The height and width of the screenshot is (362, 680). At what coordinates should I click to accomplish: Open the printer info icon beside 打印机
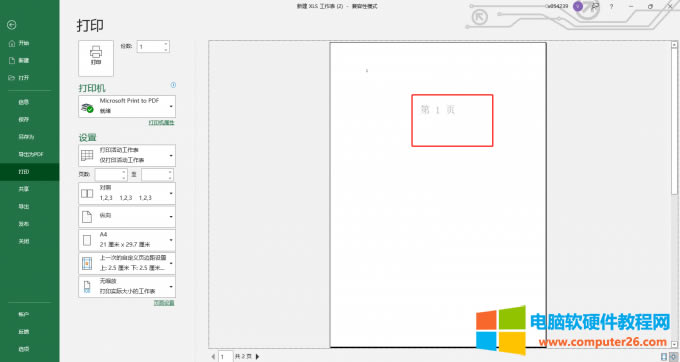click(173, 85)
